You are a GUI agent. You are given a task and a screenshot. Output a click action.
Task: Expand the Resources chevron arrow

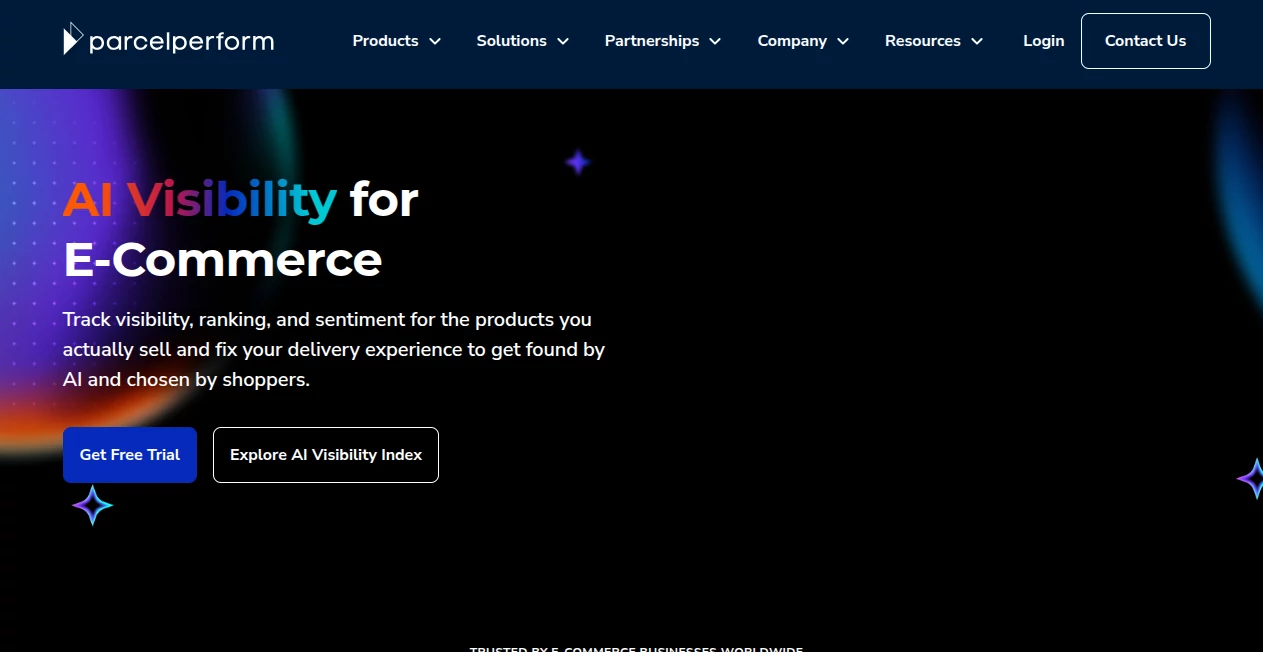[977, 41]
